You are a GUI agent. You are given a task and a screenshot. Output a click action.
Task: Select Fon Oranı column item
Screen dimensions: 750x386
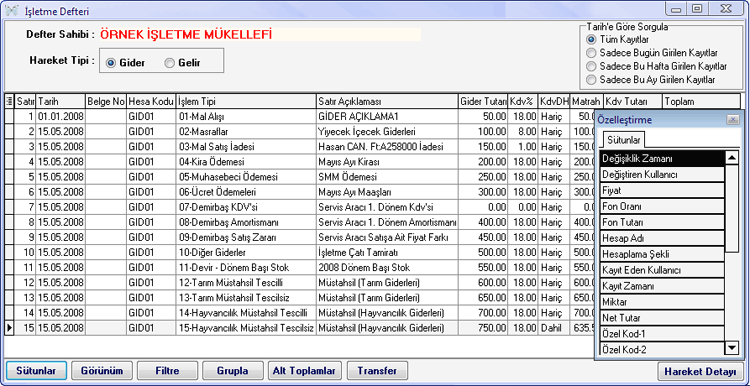pyautogui.click(x=662, y=207)
